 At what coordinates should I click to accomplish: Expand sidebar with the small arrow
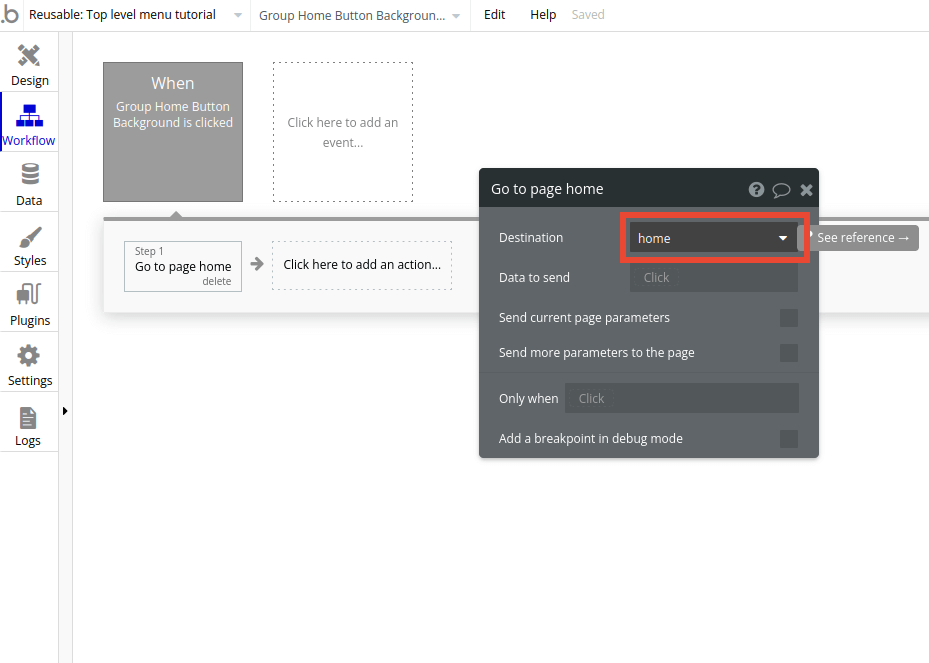click(65, 411)
